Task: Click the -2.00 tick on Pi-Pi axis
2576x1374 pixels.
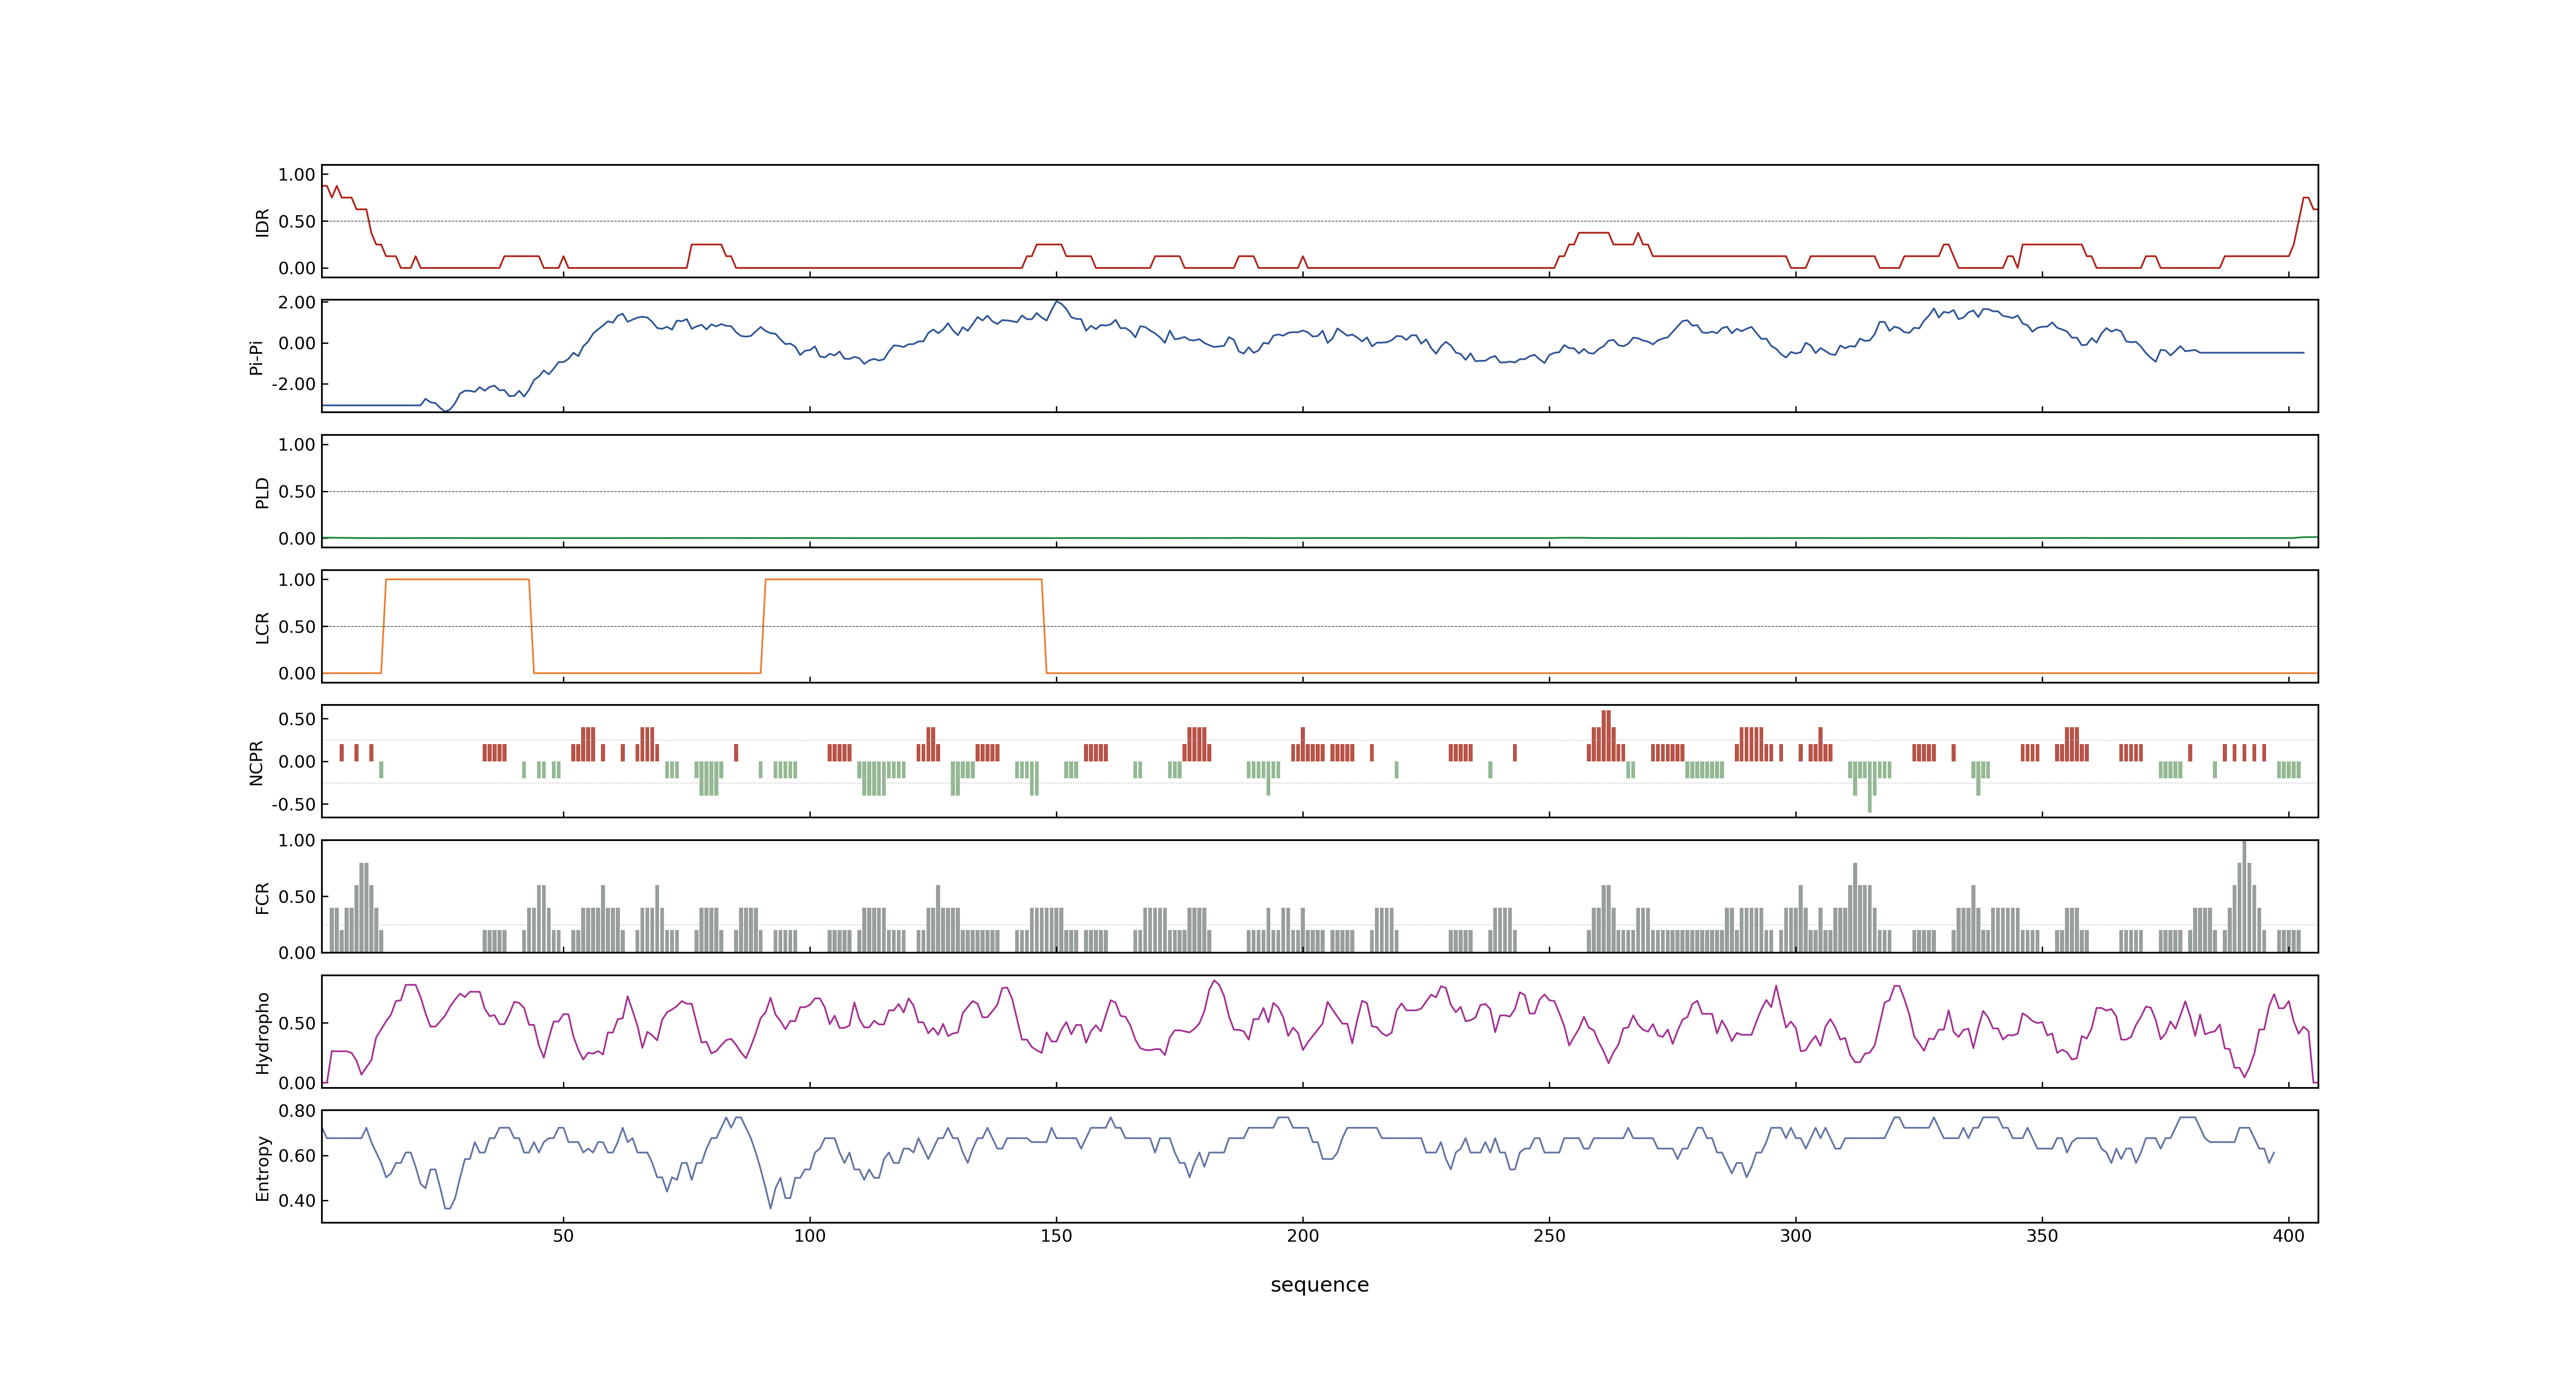Action: (293, 384)
